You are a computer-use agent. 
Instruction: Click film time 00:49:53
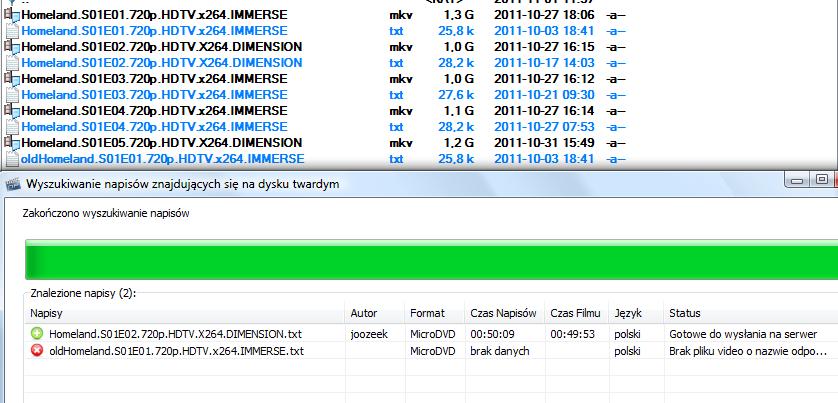point(572,335)
